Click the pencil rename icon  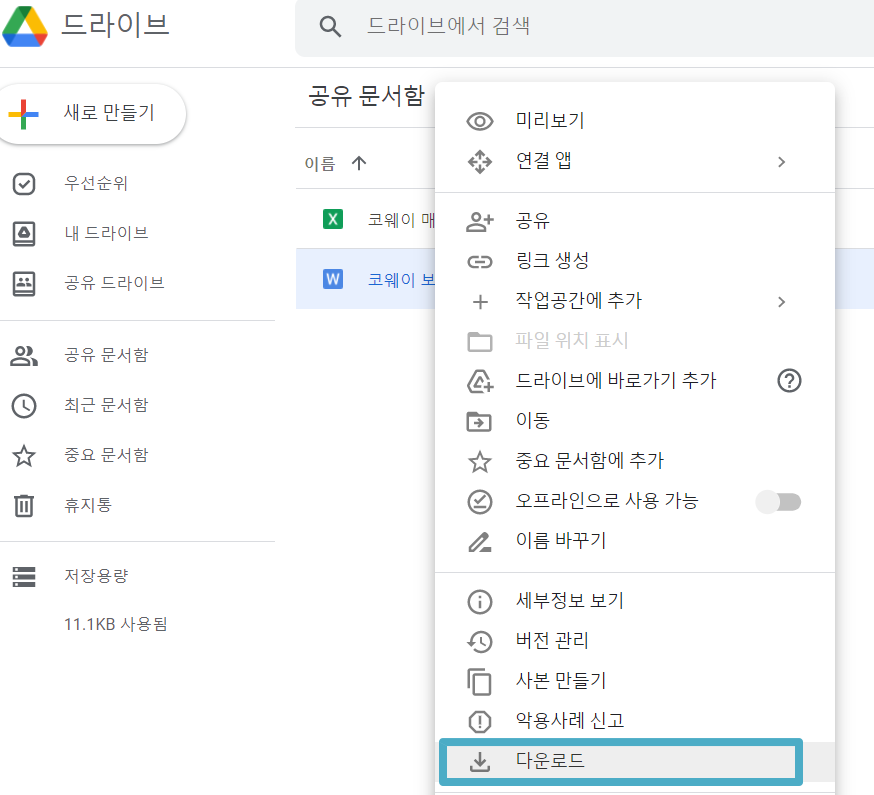tap(480, 542)
